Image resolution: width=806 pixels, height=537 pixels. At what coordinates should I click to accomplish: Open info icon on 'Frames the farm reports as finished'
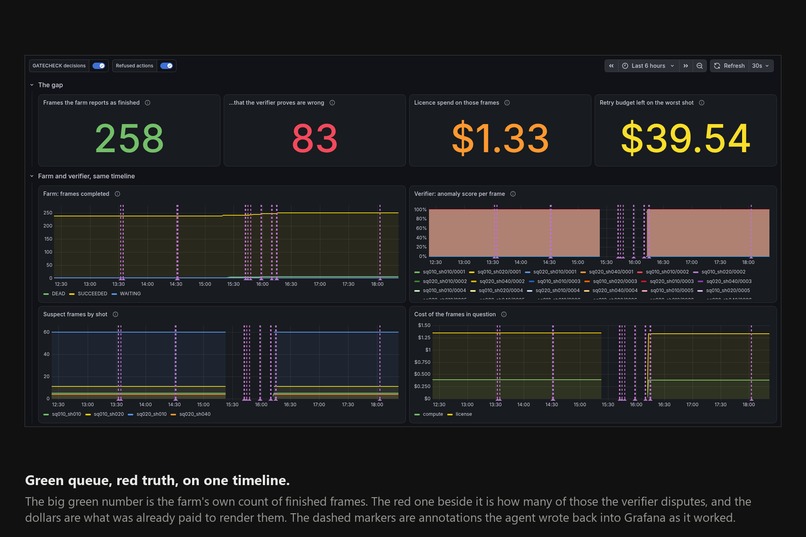click(148, 103)
